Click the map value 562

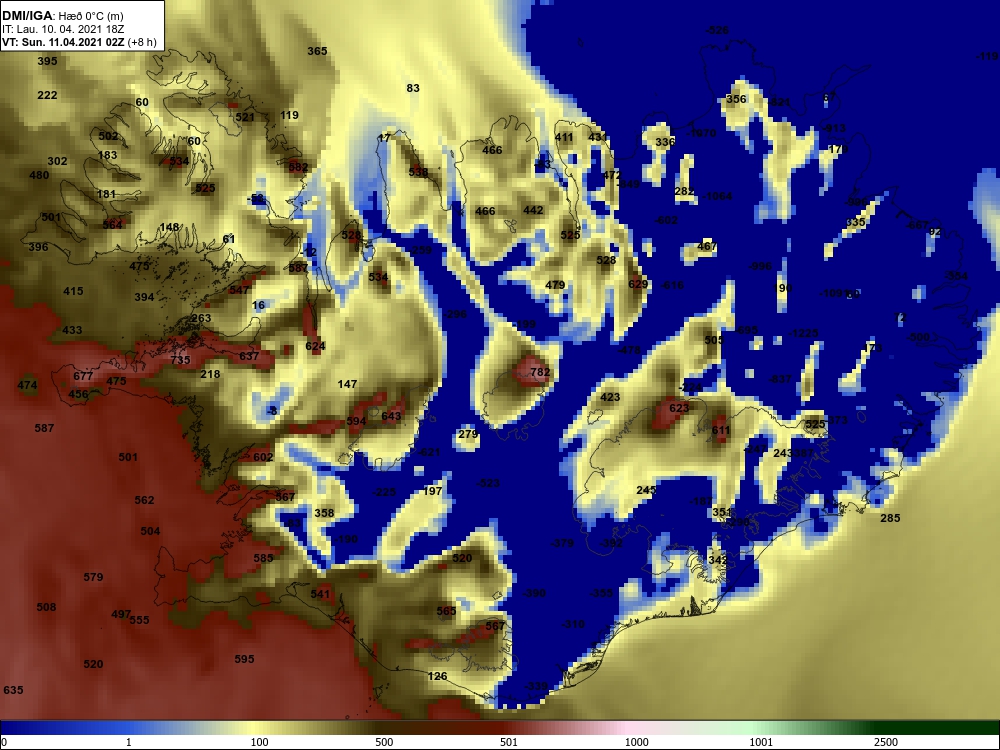coord(144,500)
